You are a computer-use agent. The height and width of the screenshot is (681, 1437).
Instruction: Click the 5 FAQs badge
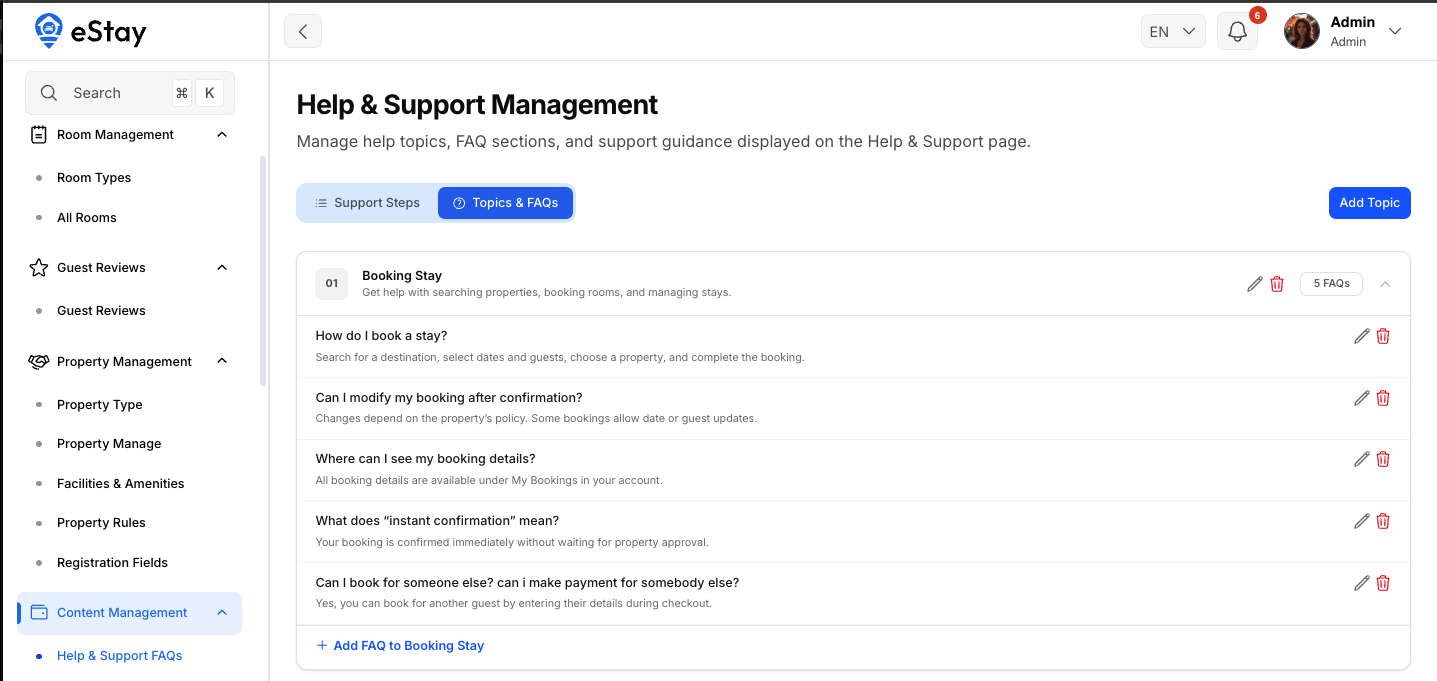tap(1331, 284)
